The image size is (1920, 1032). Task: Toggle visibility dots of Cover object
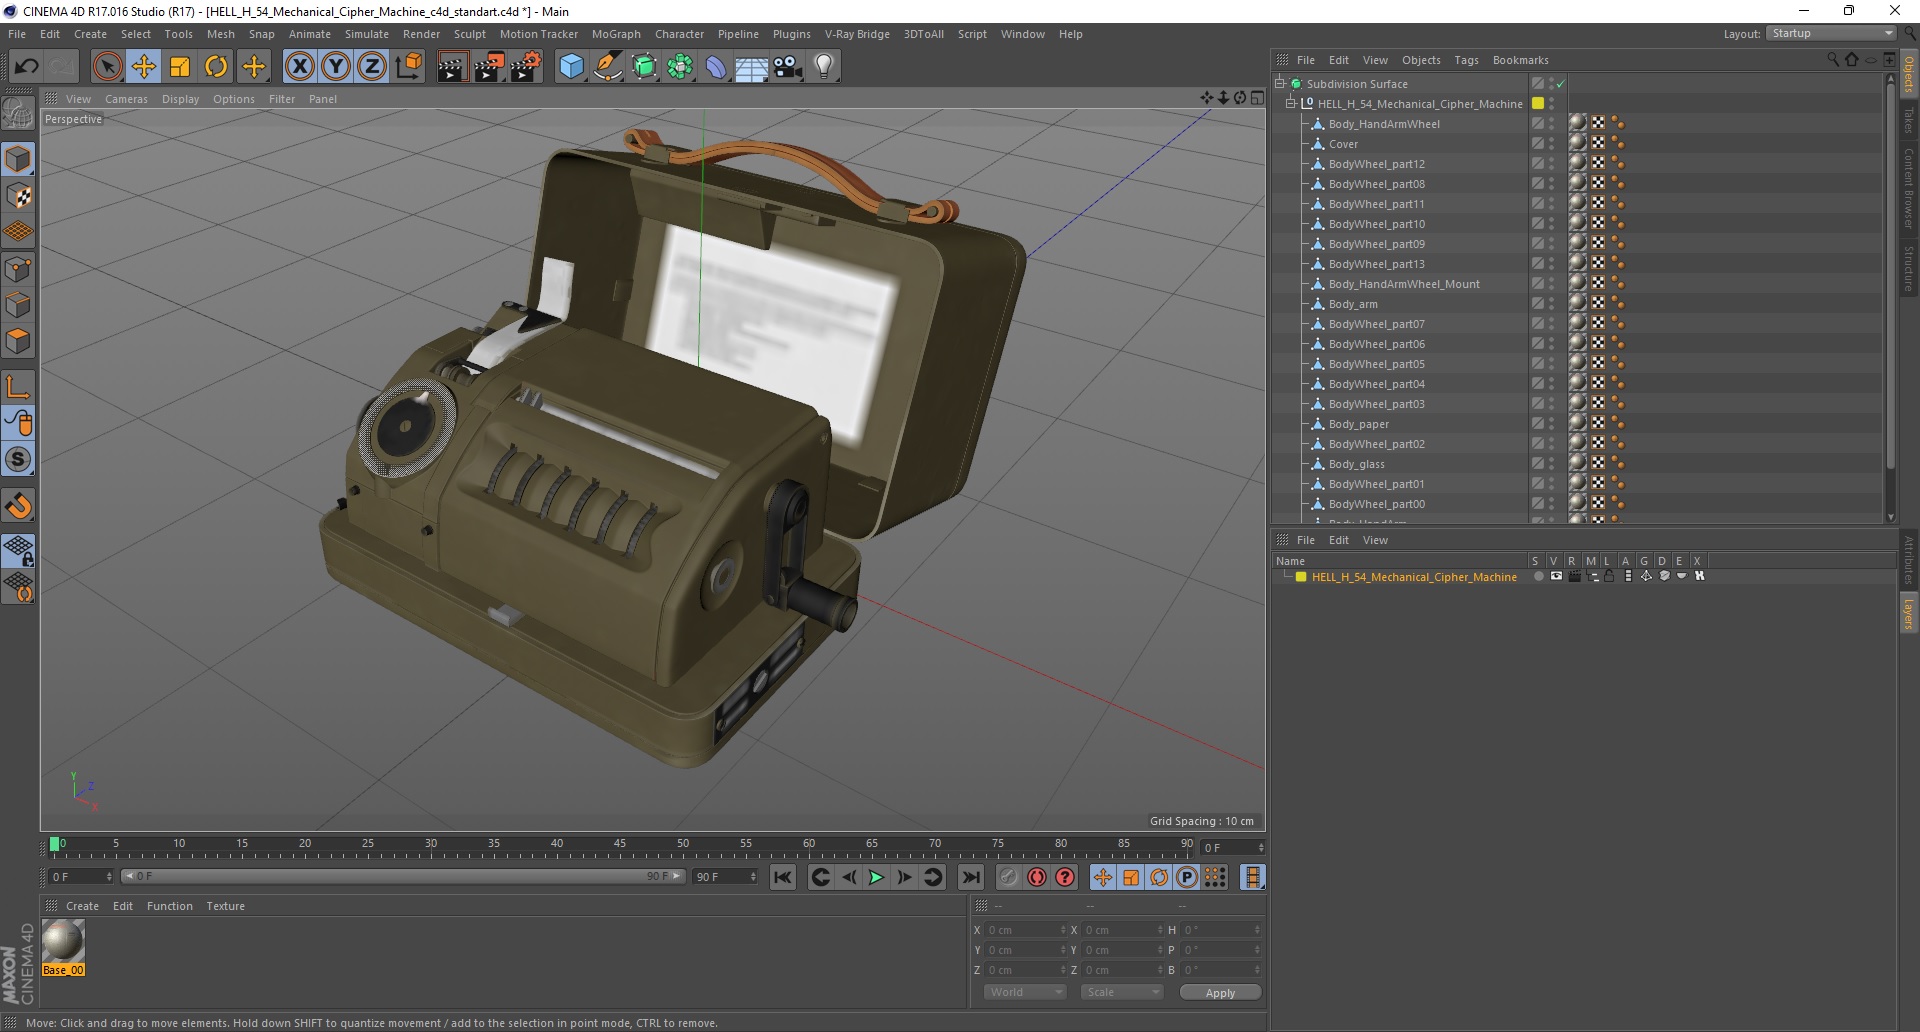(x=1552, y=144)
